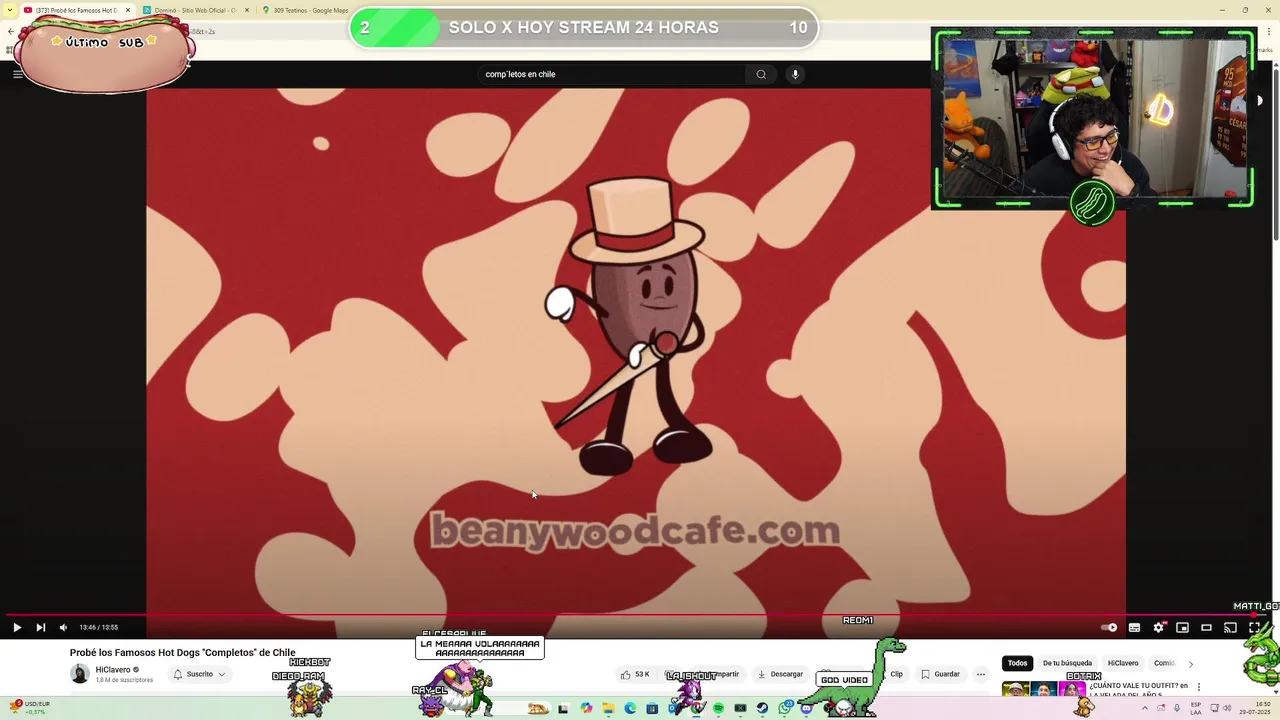Open Microsoft Edge from the taskbar
Image resolution: width=1280 pixels, height=720 pixels.
pyautogui.click(x=630, y=708)
